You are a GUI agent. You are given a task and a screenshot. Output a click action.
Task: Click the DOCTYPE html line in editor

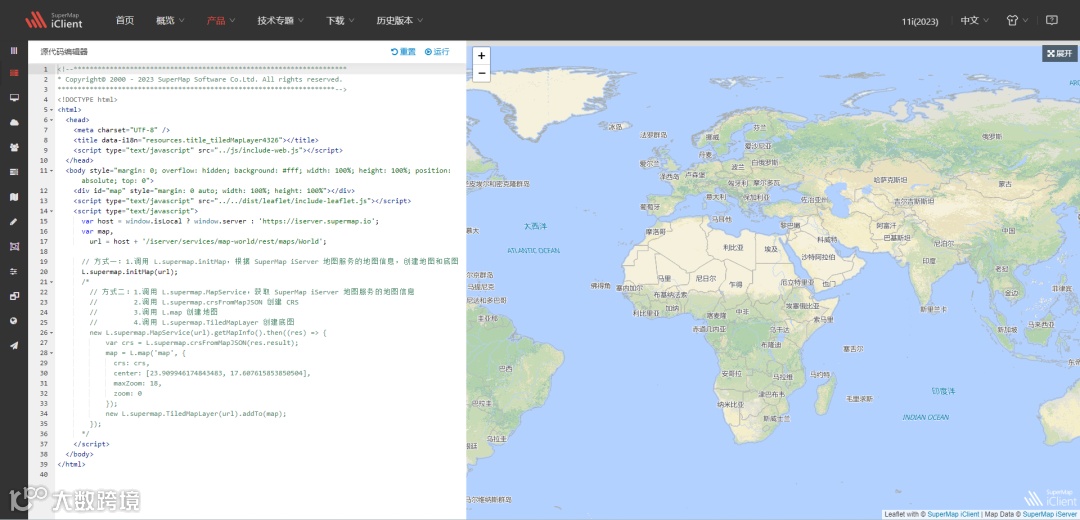87,99
